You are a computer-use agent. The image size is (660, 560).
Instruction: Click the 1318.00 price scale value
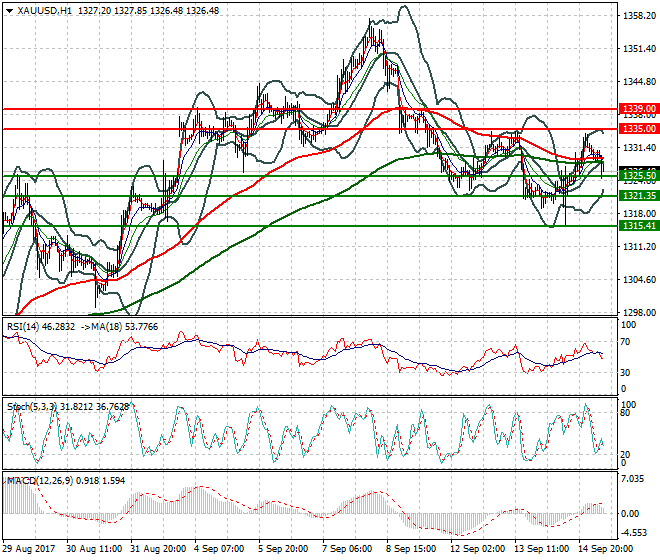pos(639,213)
